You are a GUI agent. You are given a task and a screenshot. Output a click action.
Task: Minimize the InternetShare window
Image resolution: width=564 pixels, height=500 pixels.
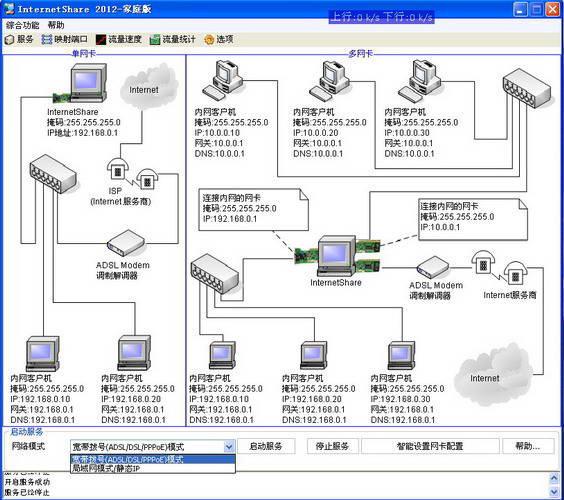[520, 9]
